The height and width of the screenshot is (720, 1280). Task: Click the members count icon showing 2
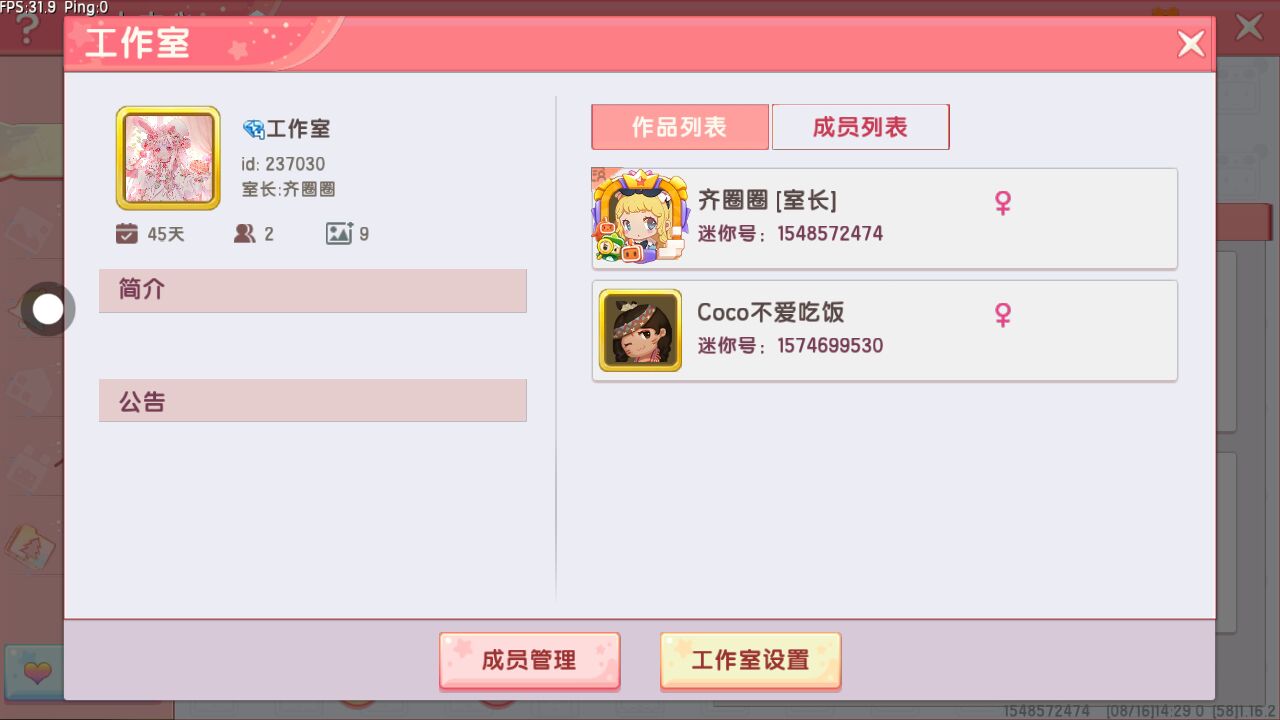pyautogui.click(x=244, y=234)
